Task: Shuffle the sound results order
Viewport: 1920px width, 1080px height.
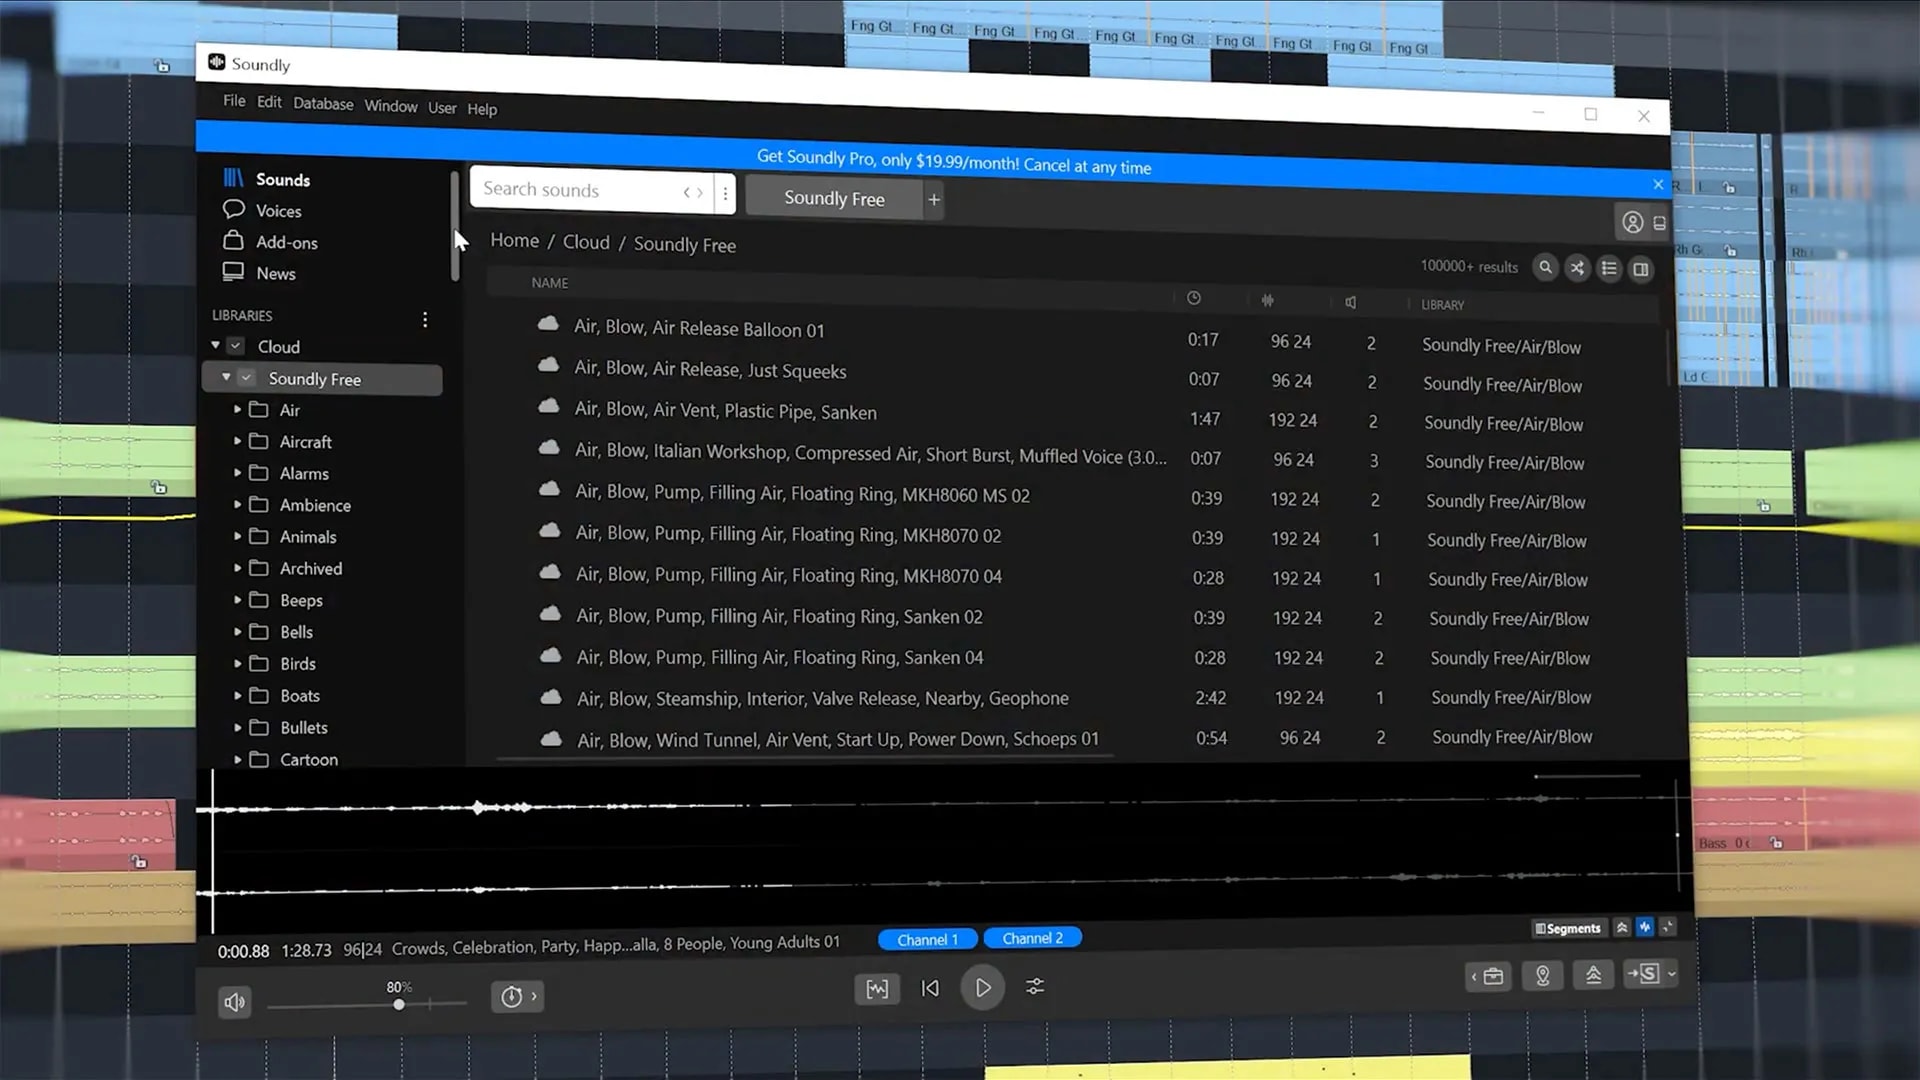Action: tap(1577, 268)
